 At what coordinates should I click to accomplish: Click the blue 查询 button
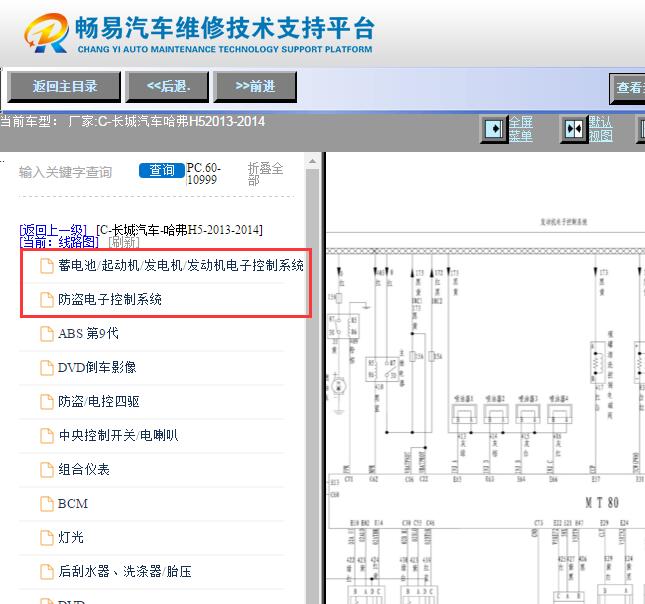[x=162, y=170]
